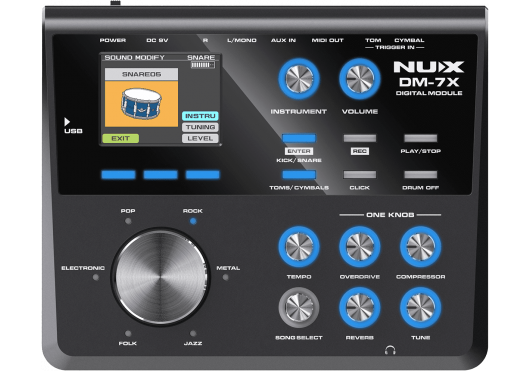Click the L/MONO output label
The width and height of the screenshot is (530, 371).
[242, 40]
